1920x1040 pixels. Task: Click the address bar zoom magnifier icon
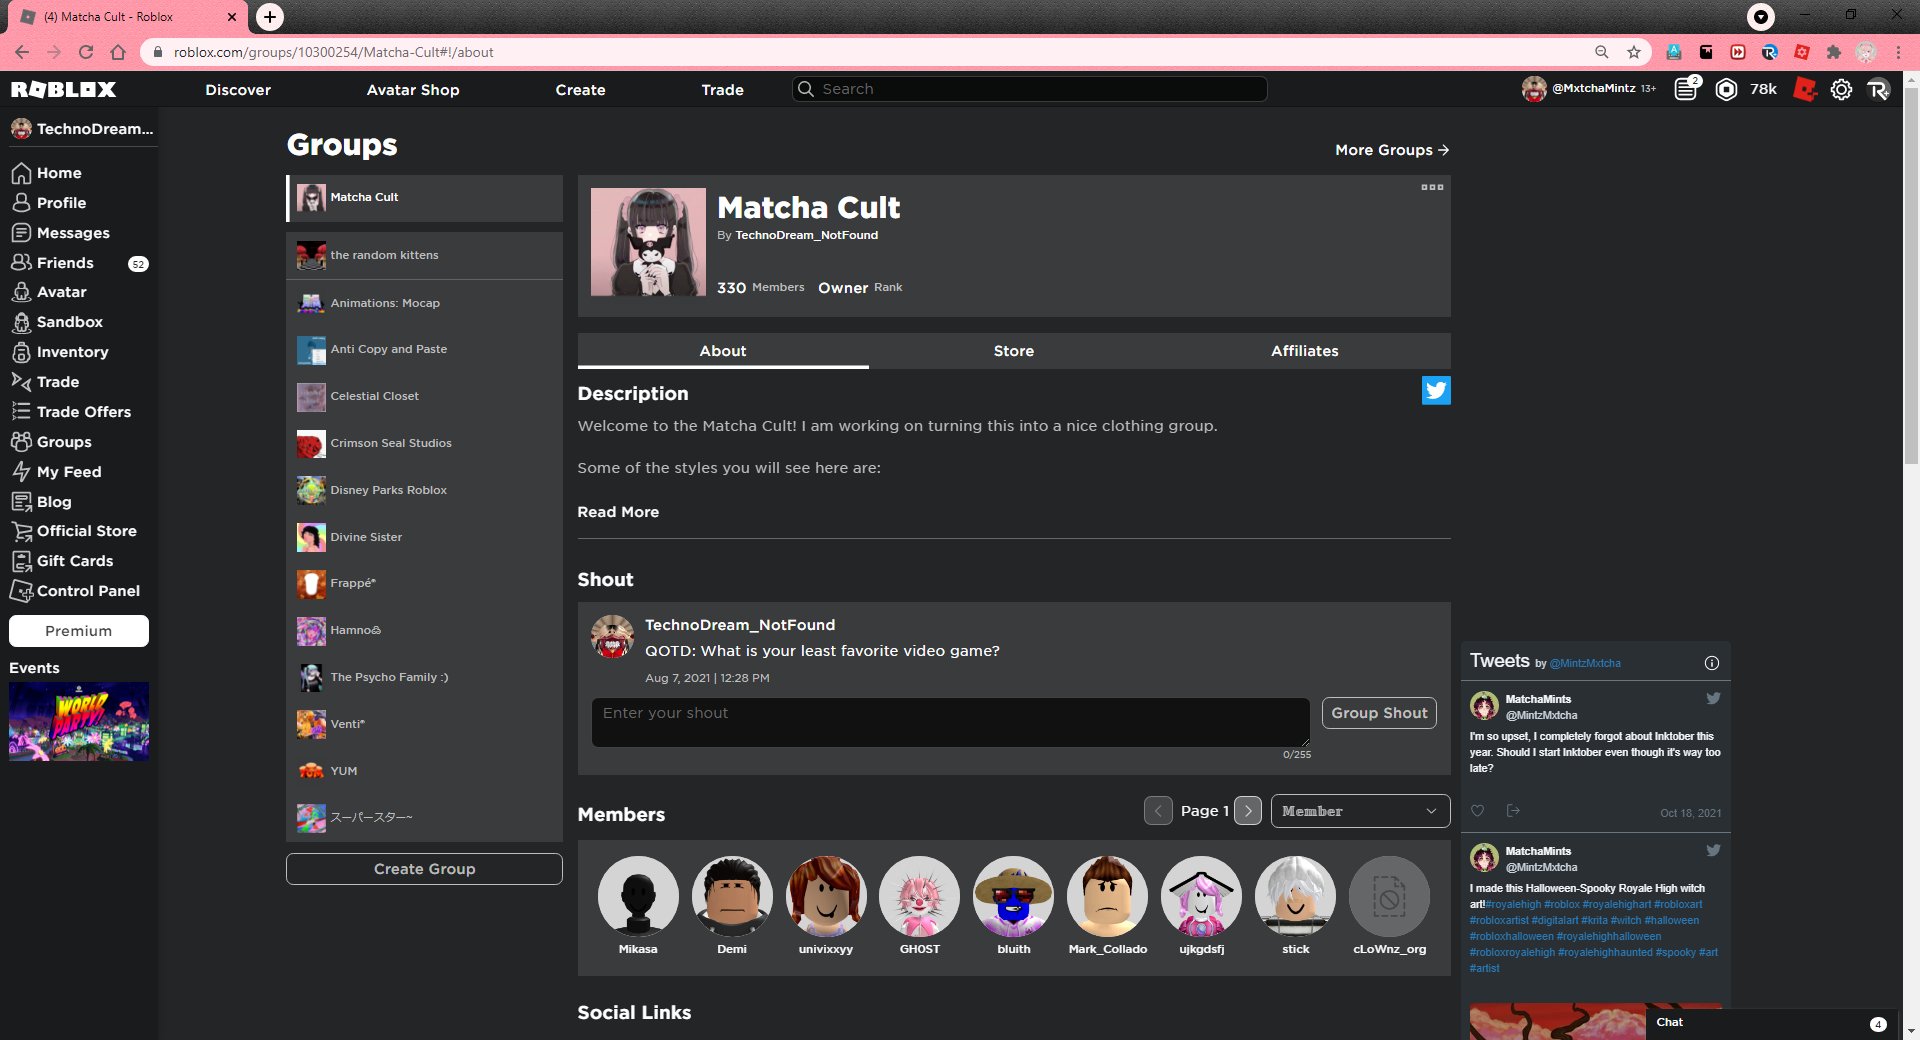[1602, 52]
